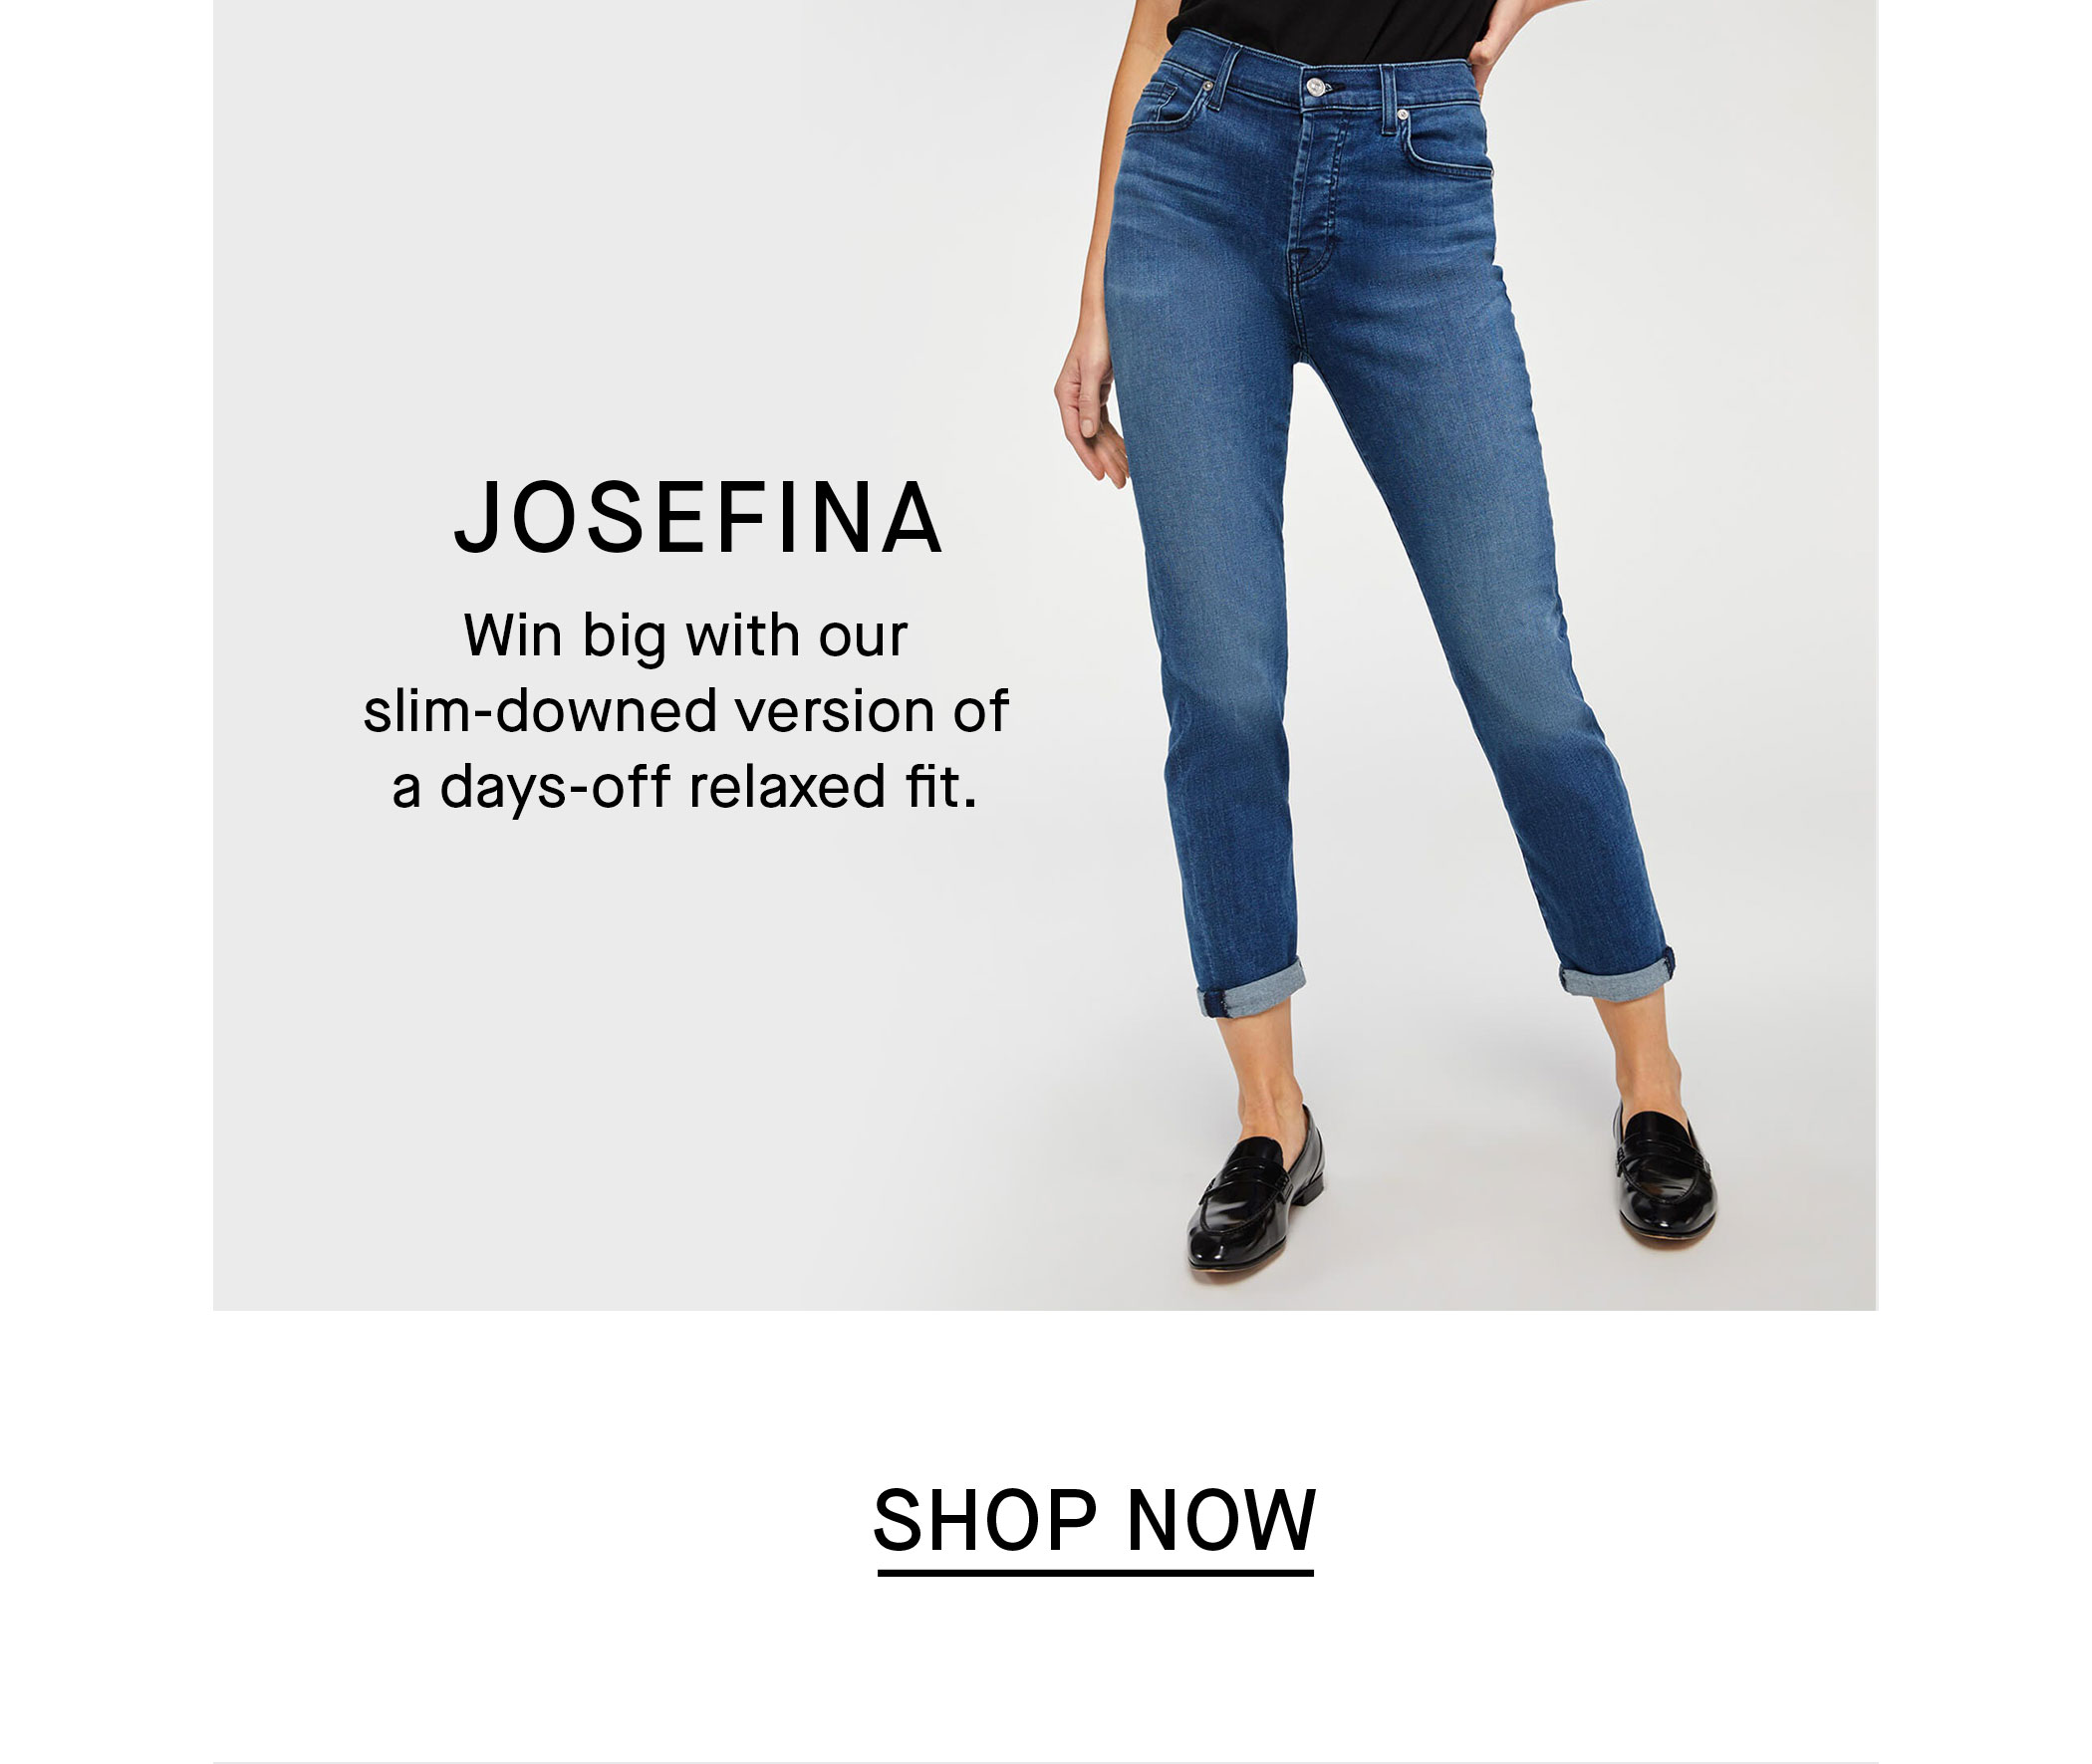
Task: Click the 'slim-downed version of' text line
Action: click(686, 711)
